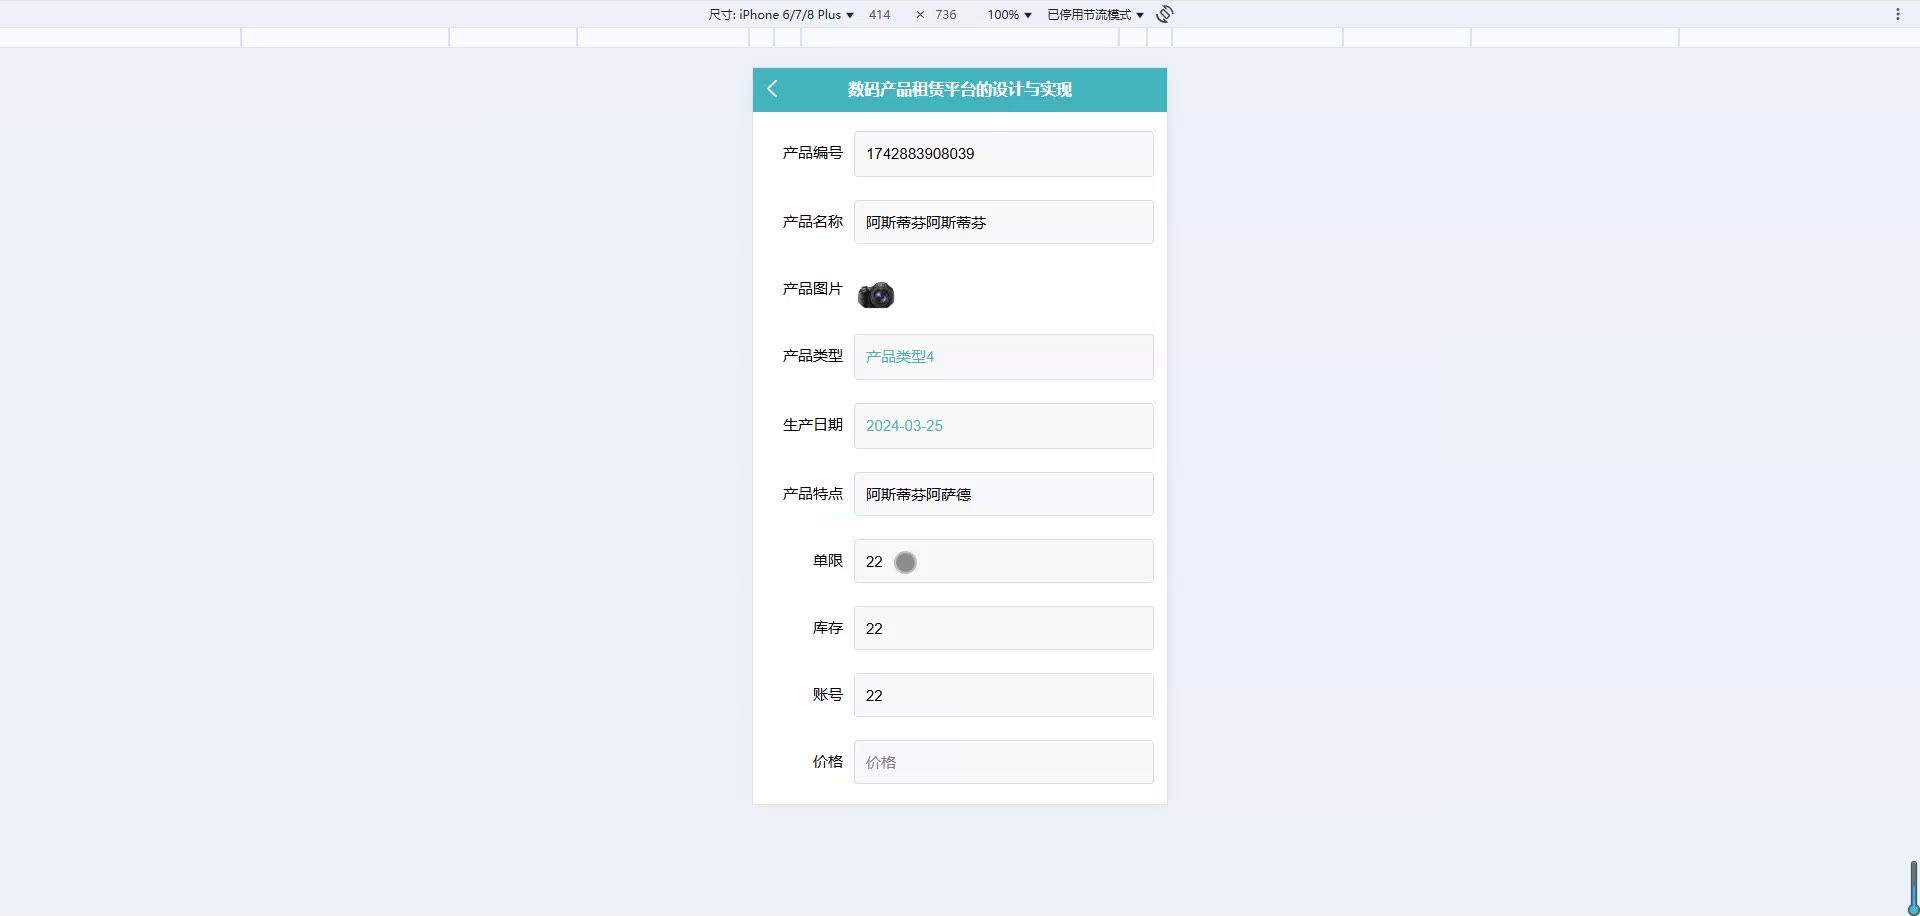The height and width of the screenshot is (916, 1920).
Task: Click the 产品编号 label
Action: 812,153
